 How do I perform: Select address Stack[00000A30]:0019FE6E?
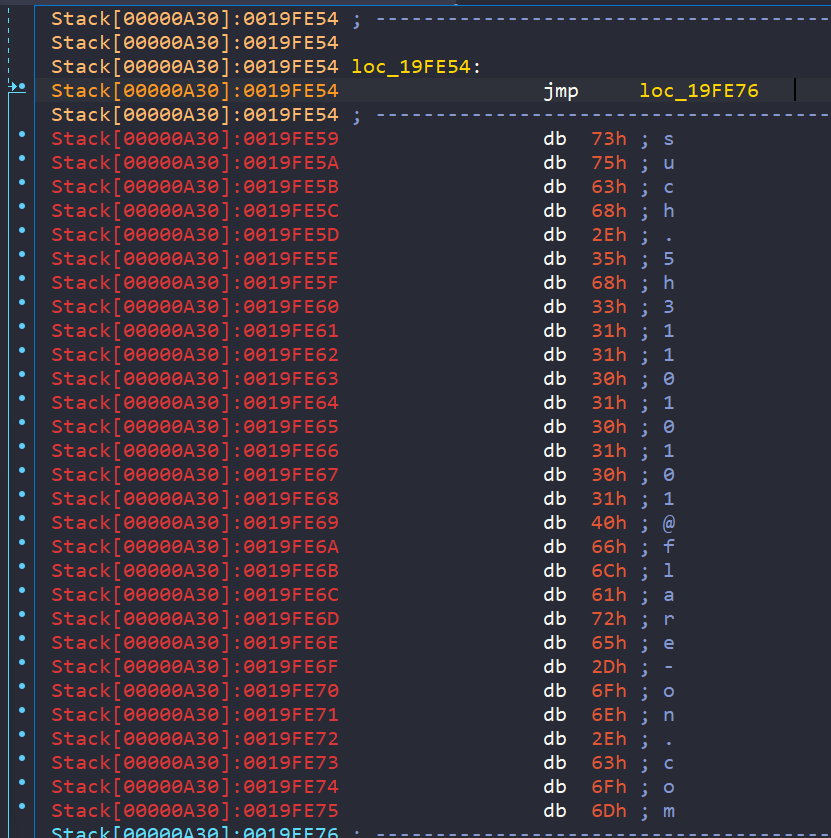pos(195,643)
